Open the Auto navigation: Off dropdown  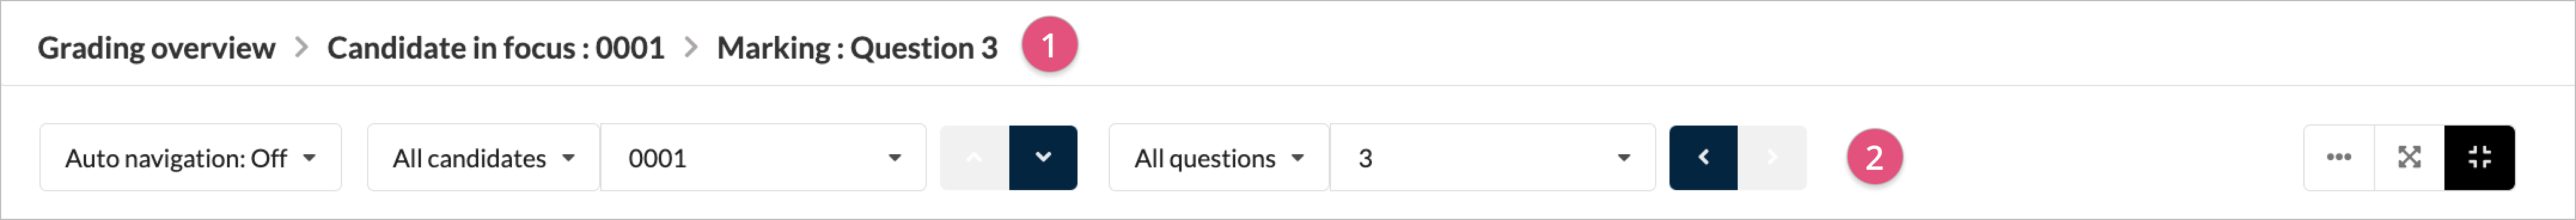(x=190, y=157)
